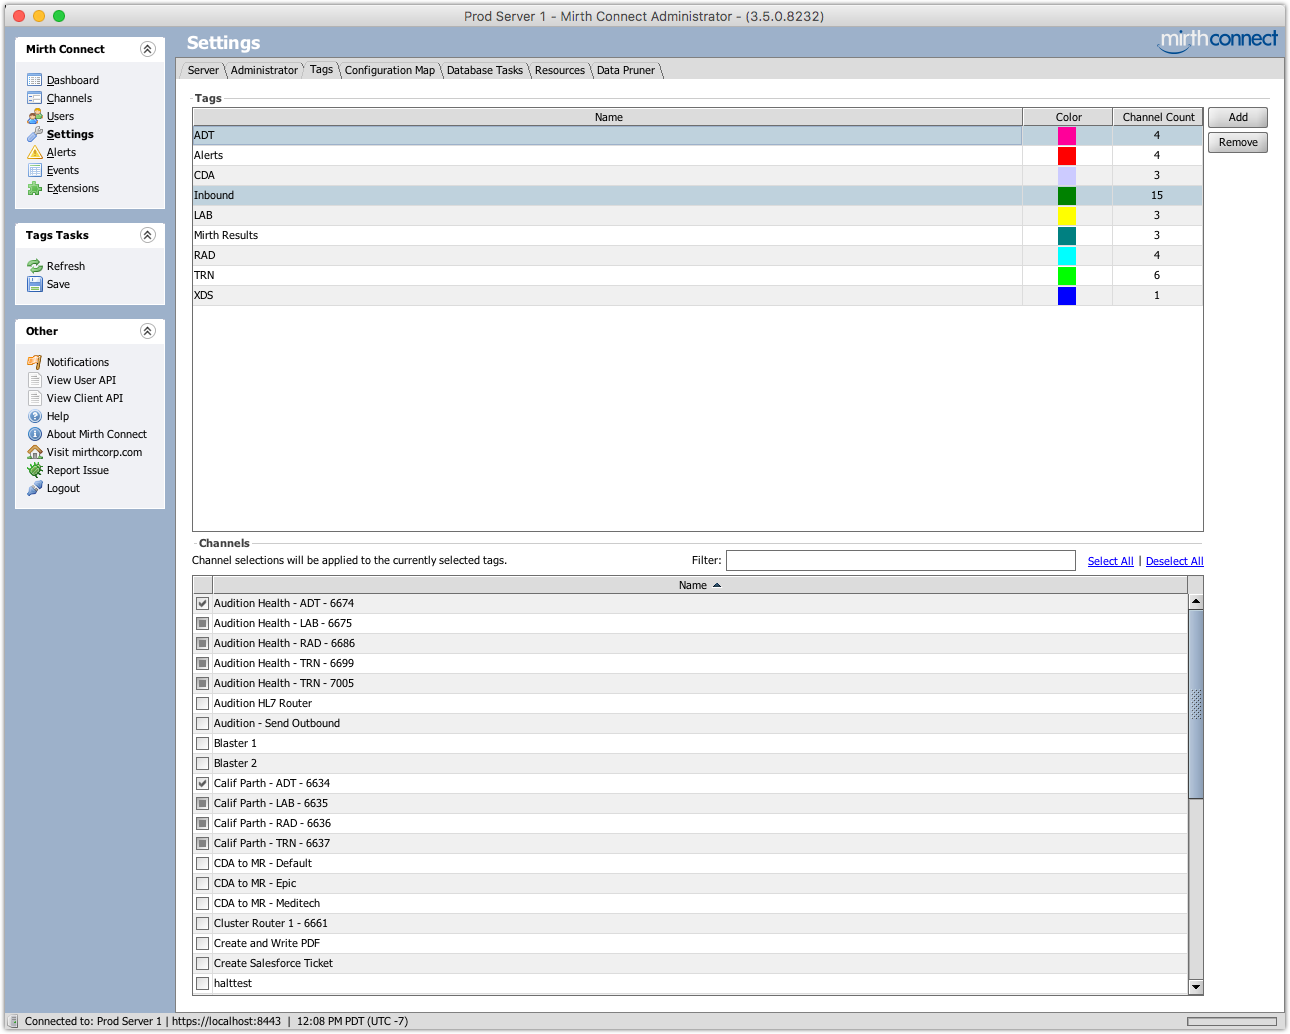Viewport: 1290px width, 1034px height.
Task: Sort tags by Color column header
Action: point(1068,117)
